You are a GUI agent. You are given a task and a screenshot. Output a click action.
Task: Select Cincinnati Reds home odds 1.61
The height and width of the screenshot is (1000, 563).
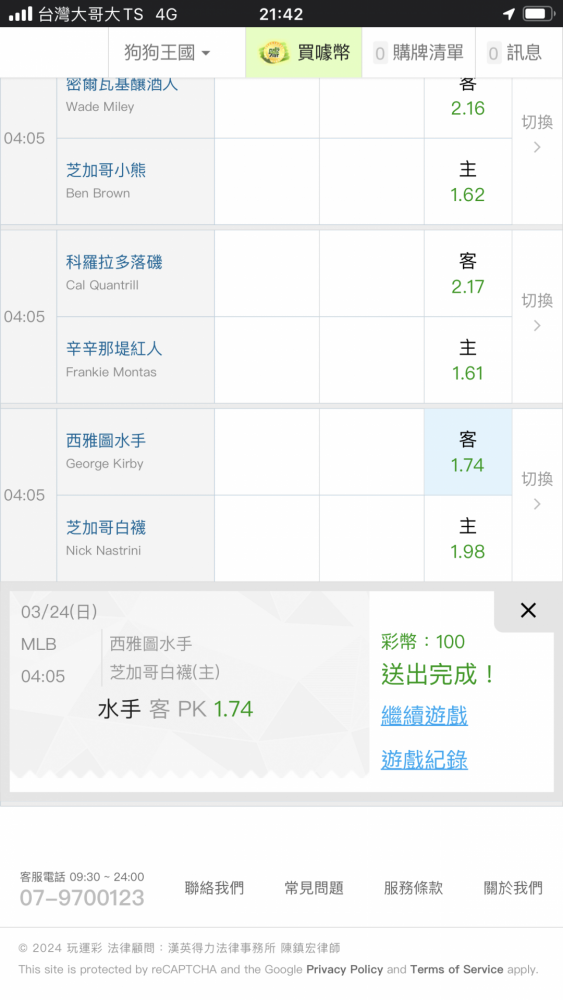click(468, 360)
